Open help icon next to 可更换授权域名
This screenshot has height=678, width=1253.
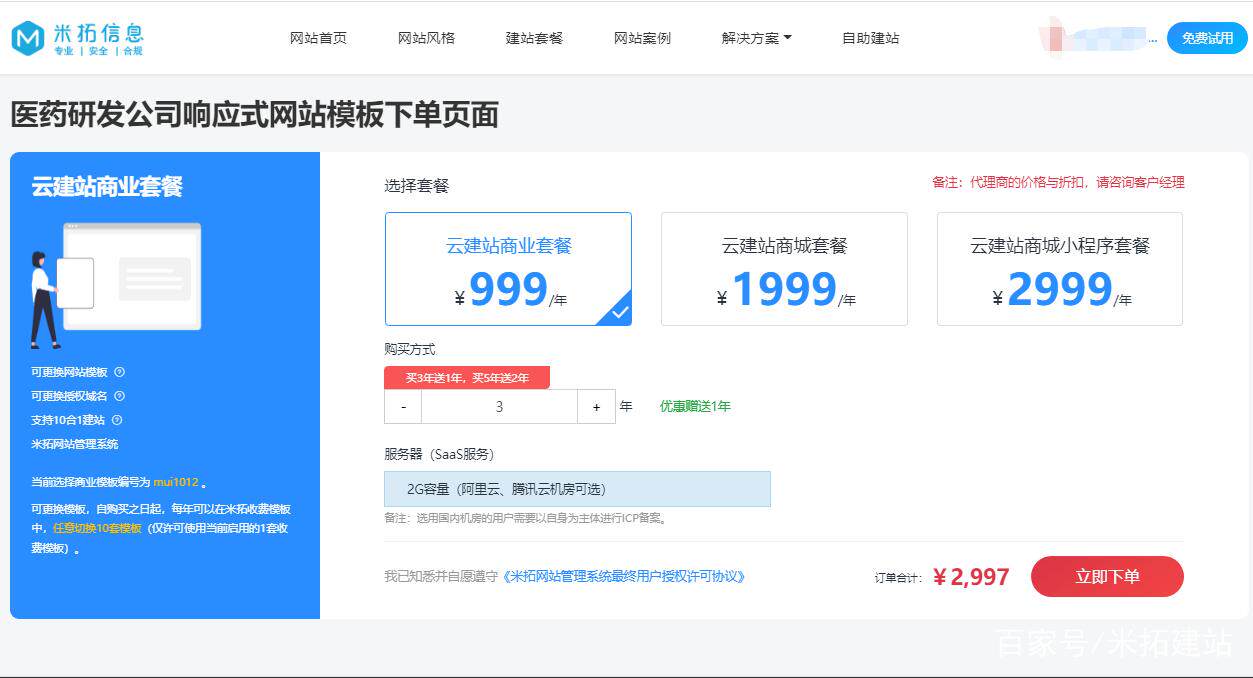point(120,396)
